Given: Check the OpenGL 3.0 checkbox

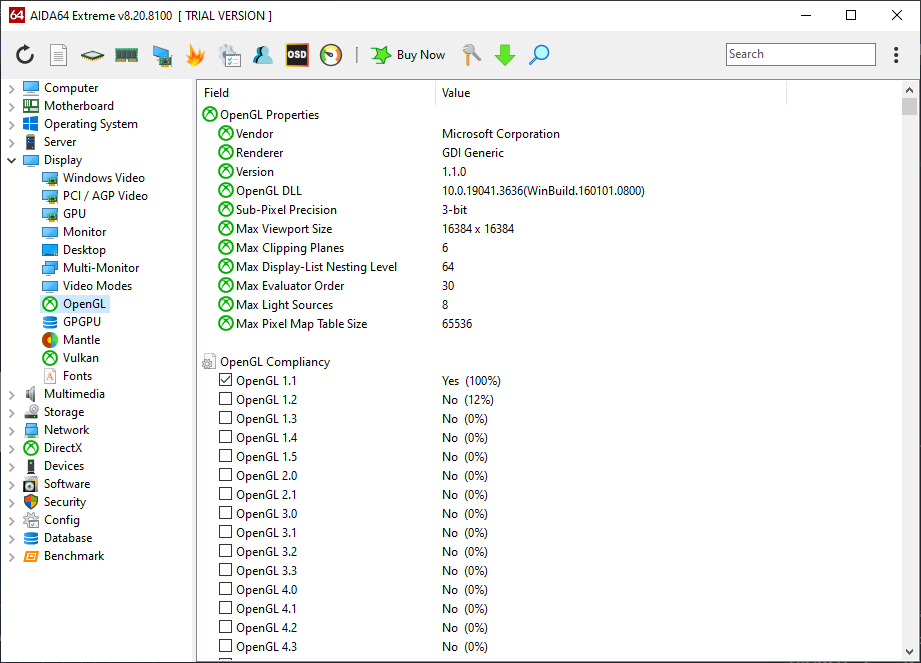Looking at the screenshot, I should pyautogui.click(x=226, y=514).
